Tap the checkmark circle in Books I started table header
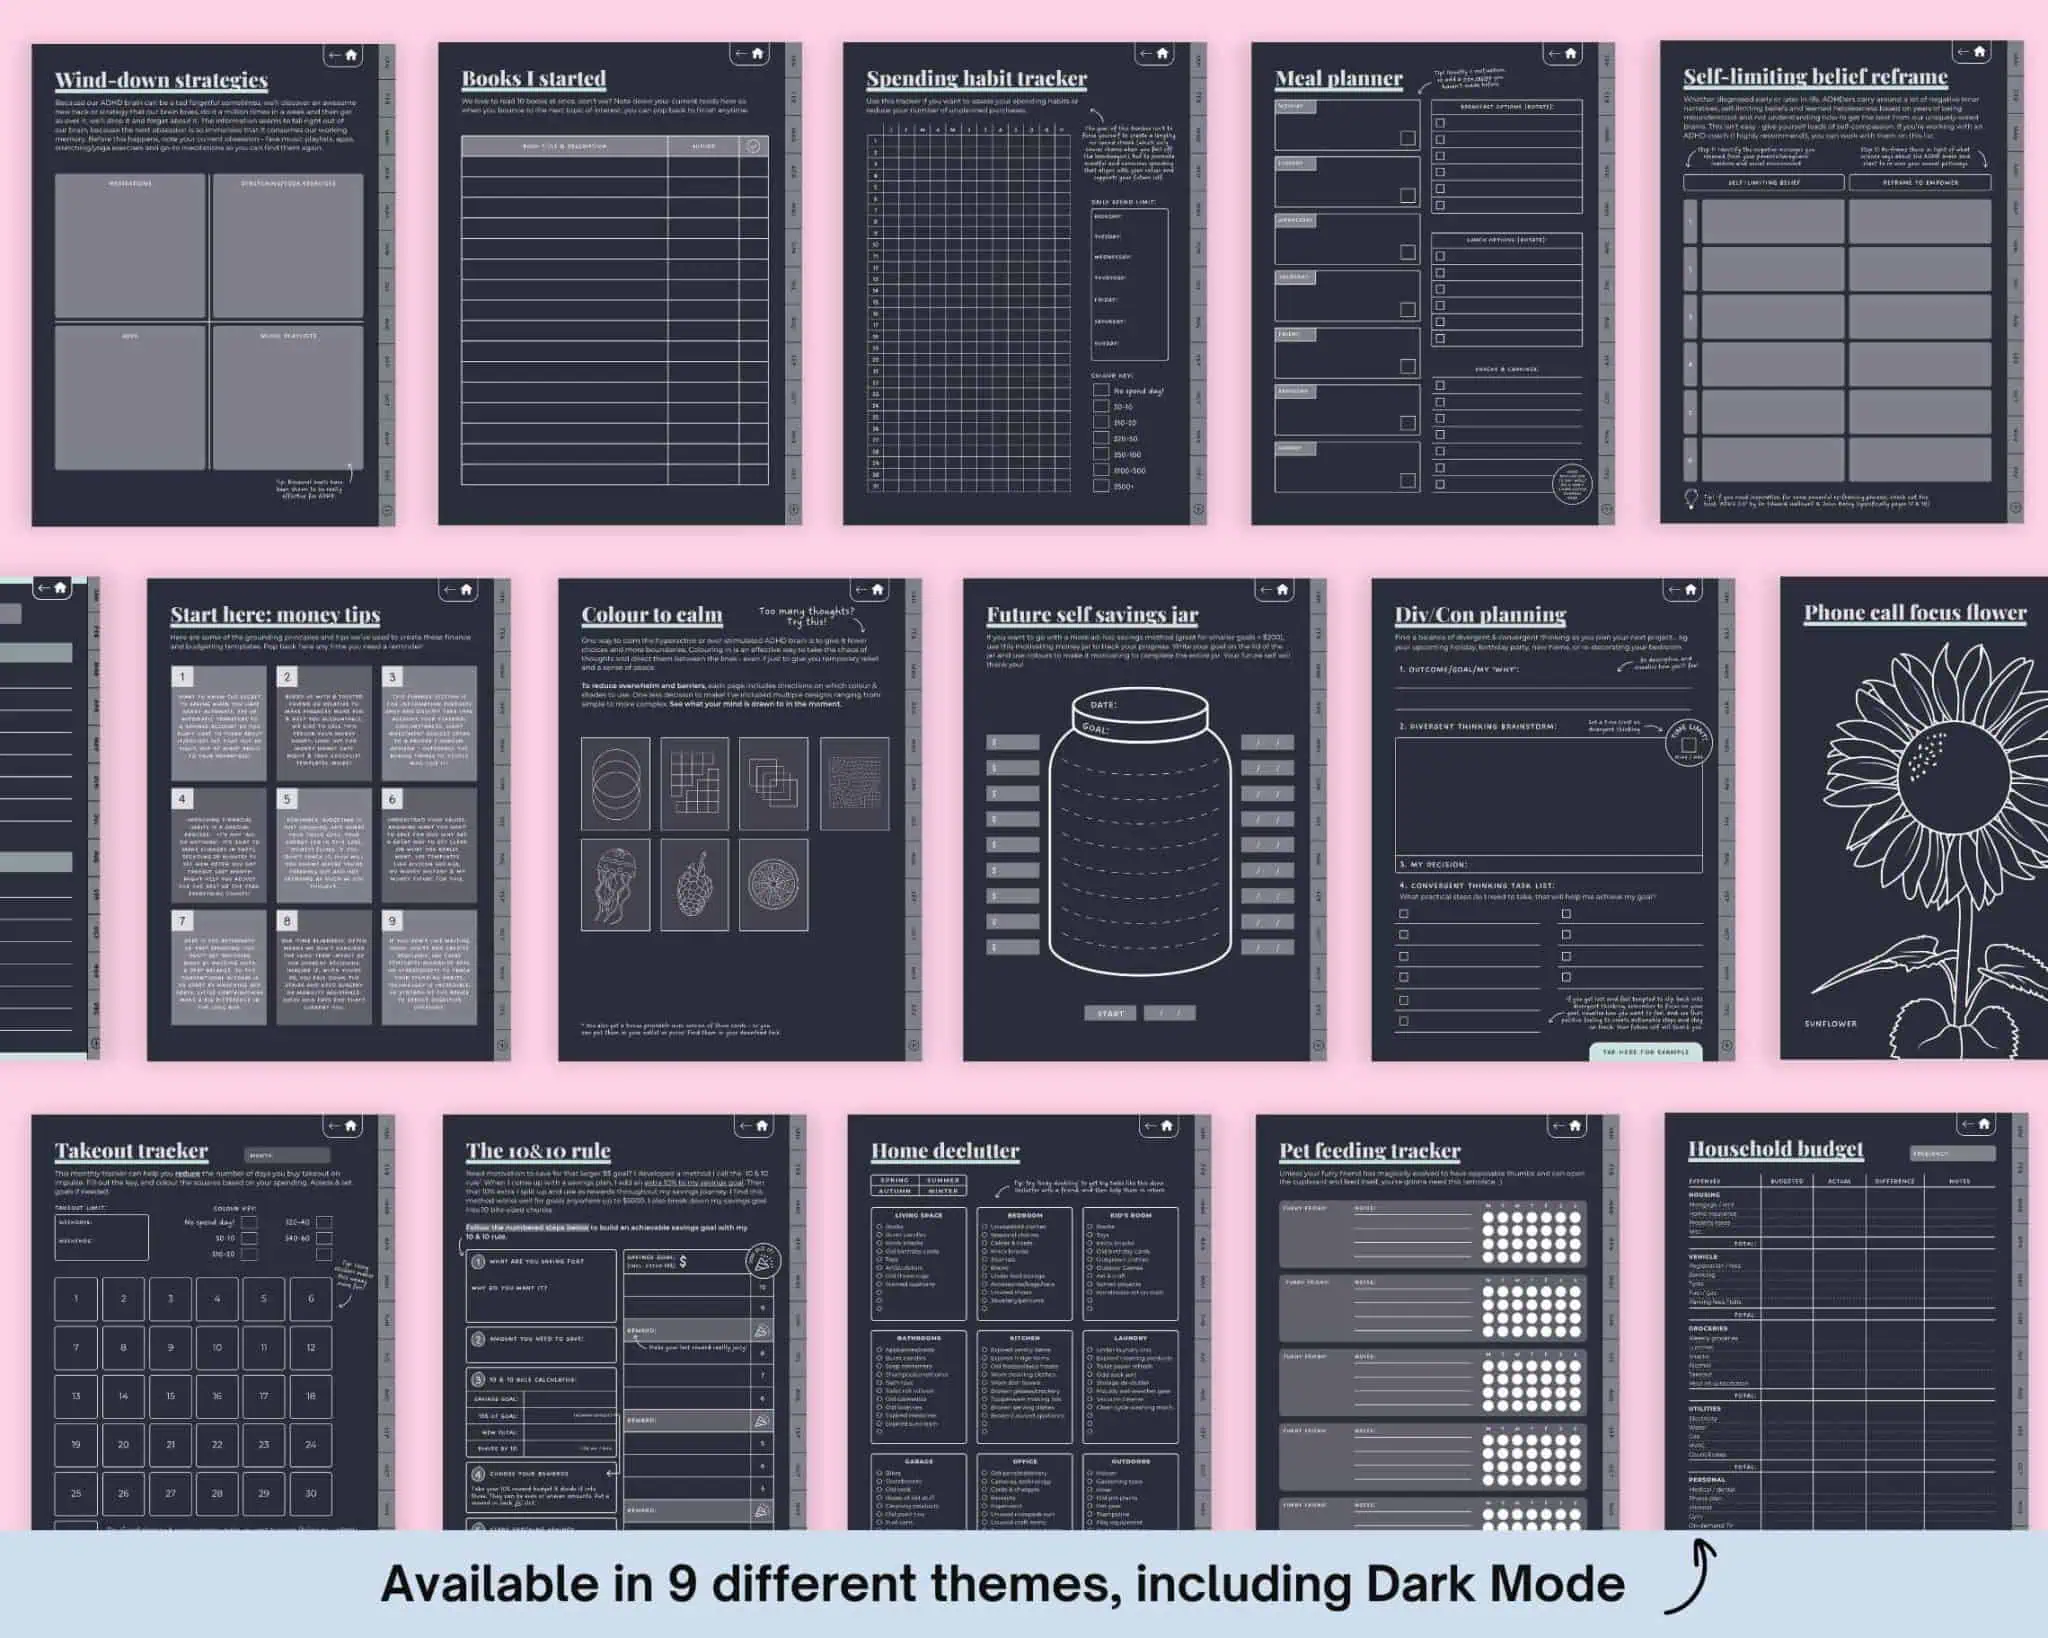This screenshot has width=2048, height=1638. pos(753,146)
